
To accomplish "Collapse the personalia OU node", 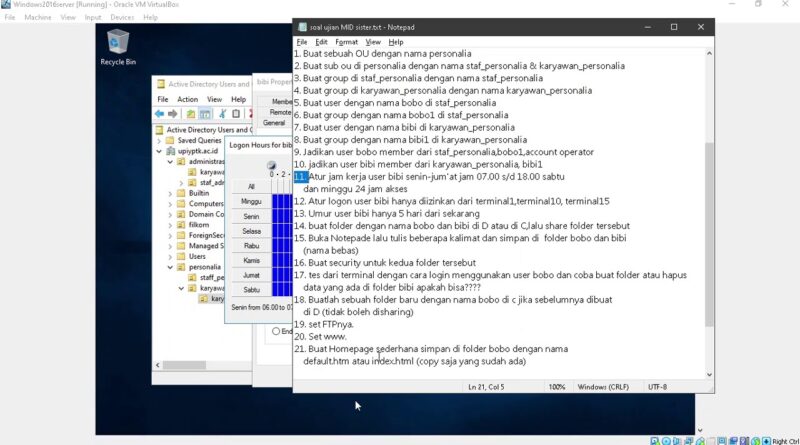I will [x=170, y=267].
